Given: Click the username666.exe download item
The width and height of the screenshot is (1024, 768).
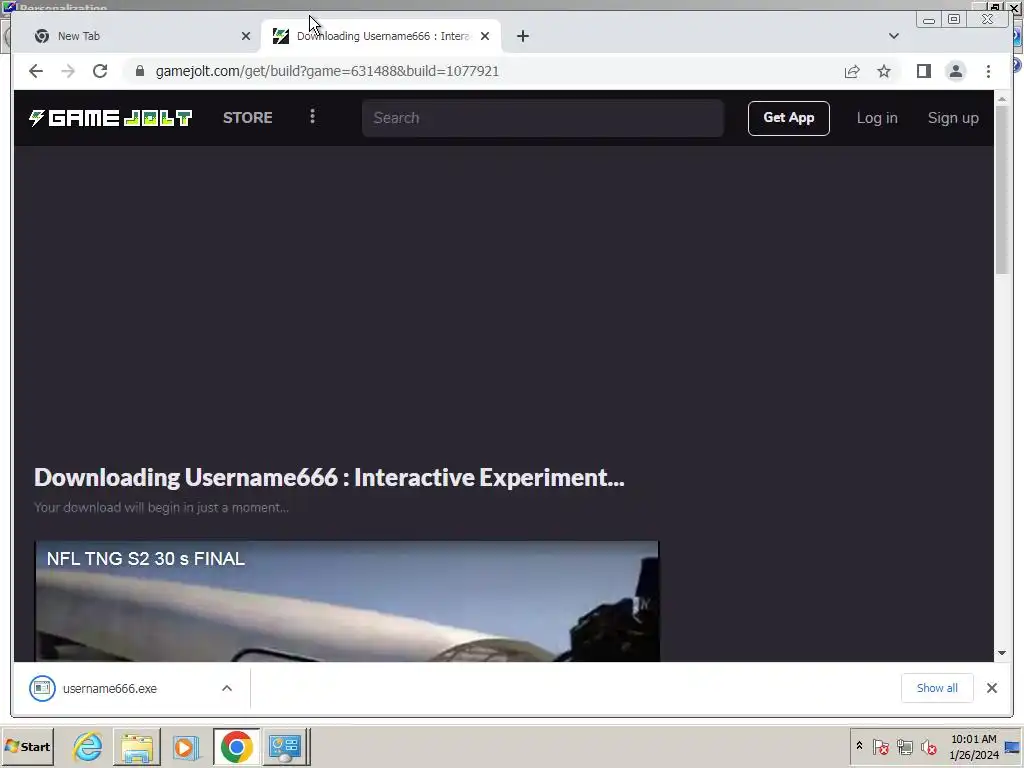Looking at the screenshot, I should pos(131,688).
